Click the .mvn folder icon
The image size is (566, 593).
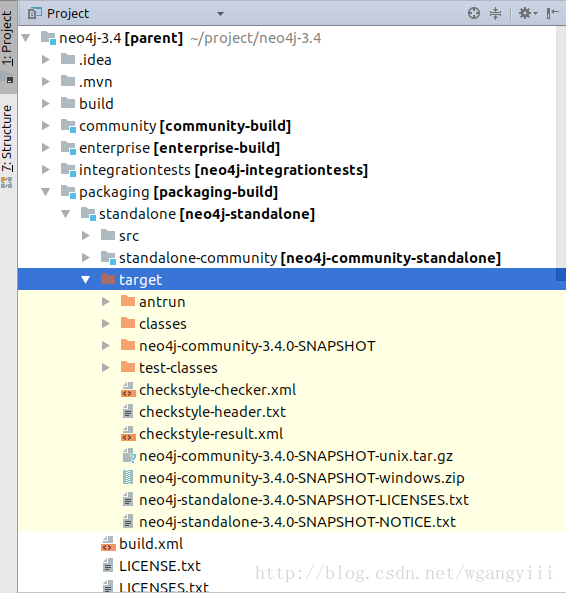[x=68, y=81]
